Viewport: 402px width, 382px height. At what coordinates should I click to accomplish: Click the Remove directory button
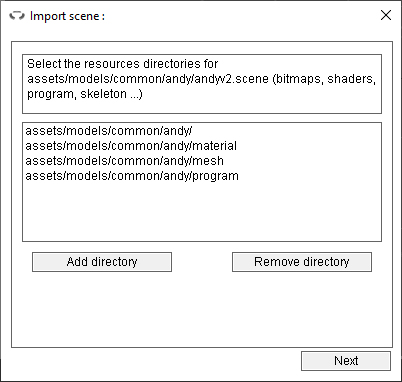pos(302,262)
